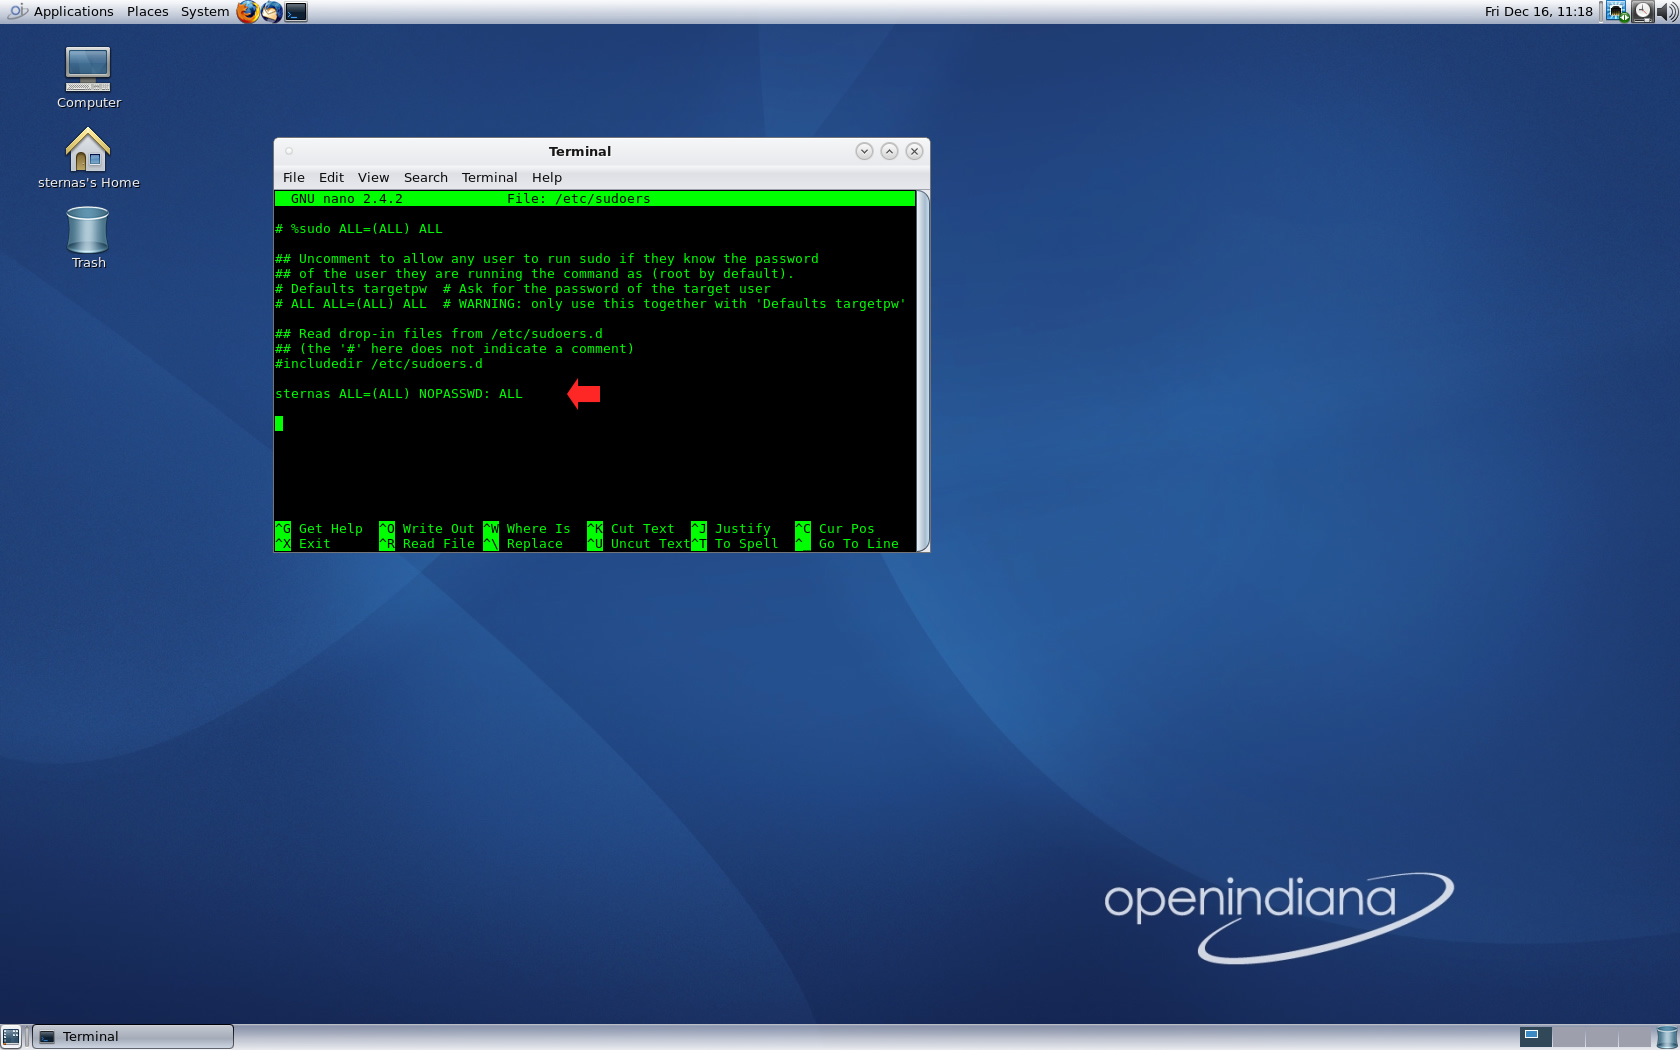Click the '^O Write Out' shortcut

pyautogui.click(x=427, y=529)
